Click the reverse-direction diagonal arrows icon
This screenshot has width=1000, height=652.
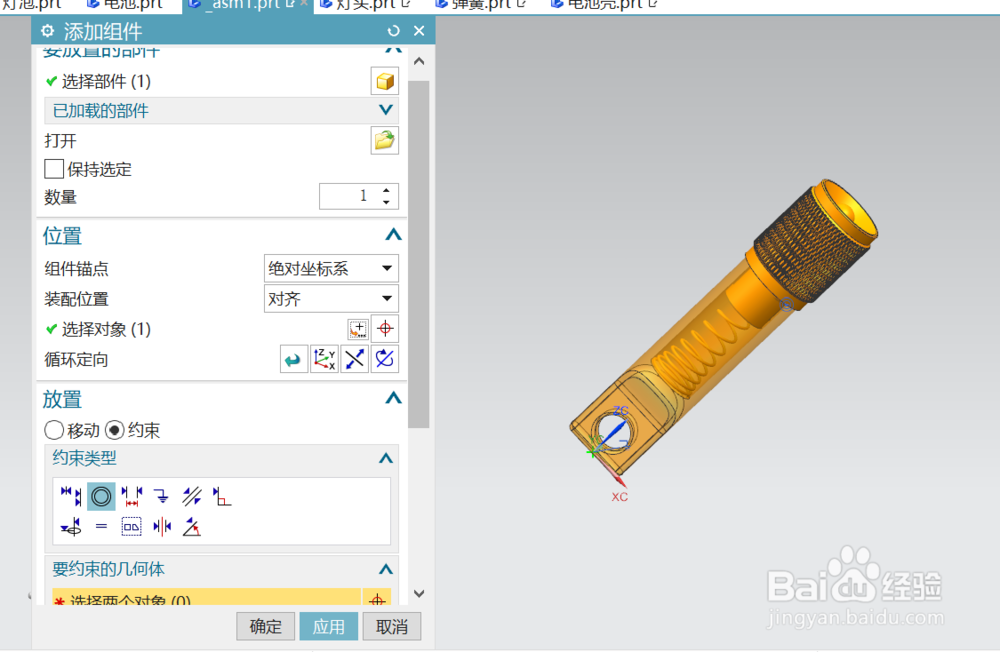[355, 359]
